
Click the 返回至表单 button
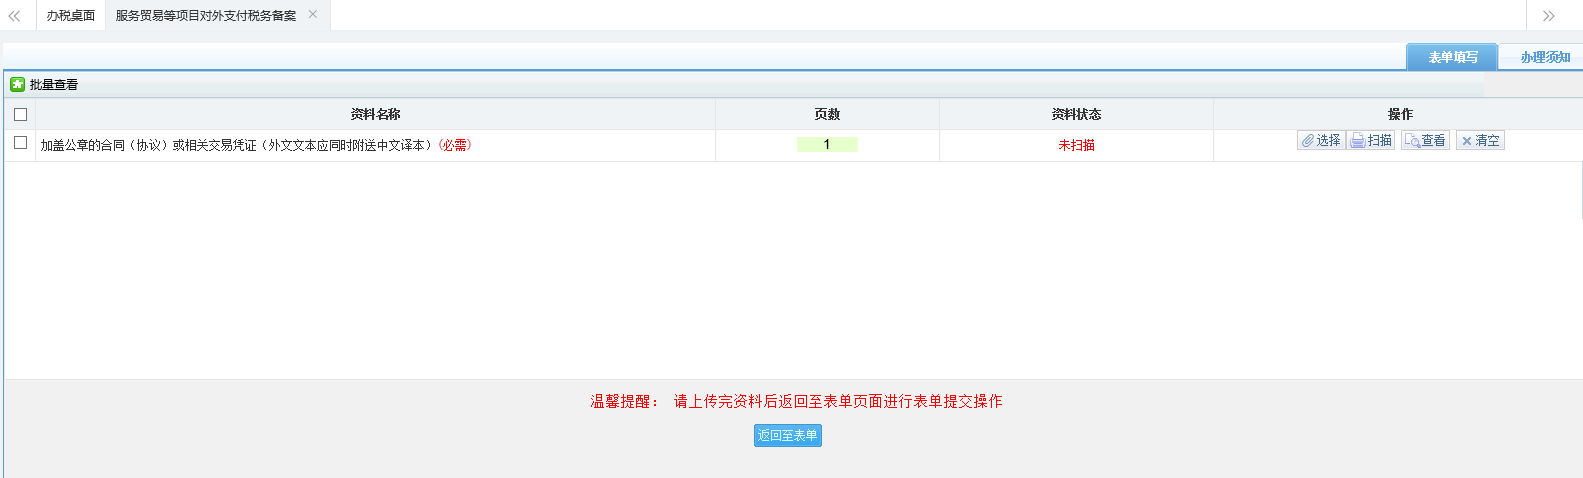787,435
